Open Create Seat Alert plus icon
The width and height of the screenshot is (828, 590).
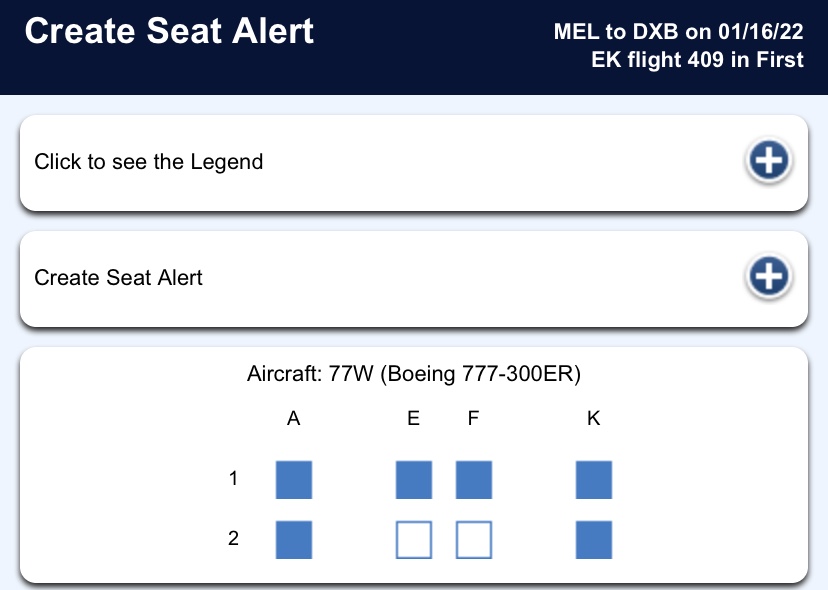click(x=769, y=276)
